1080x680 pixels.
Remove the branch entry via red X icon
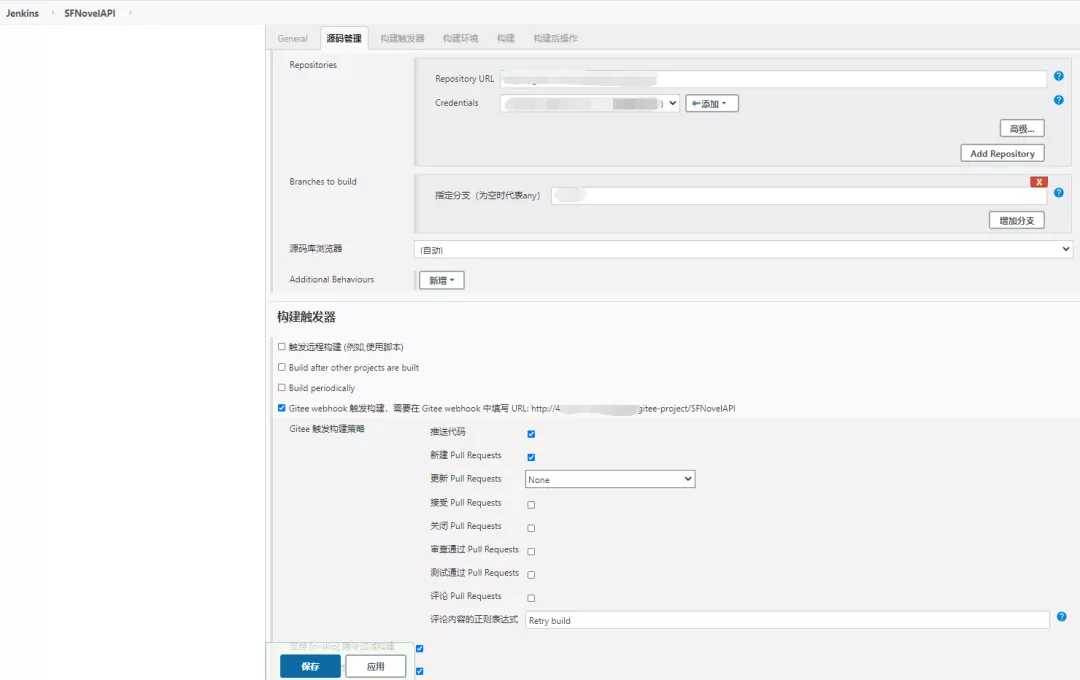click(x=1039, y=181)
